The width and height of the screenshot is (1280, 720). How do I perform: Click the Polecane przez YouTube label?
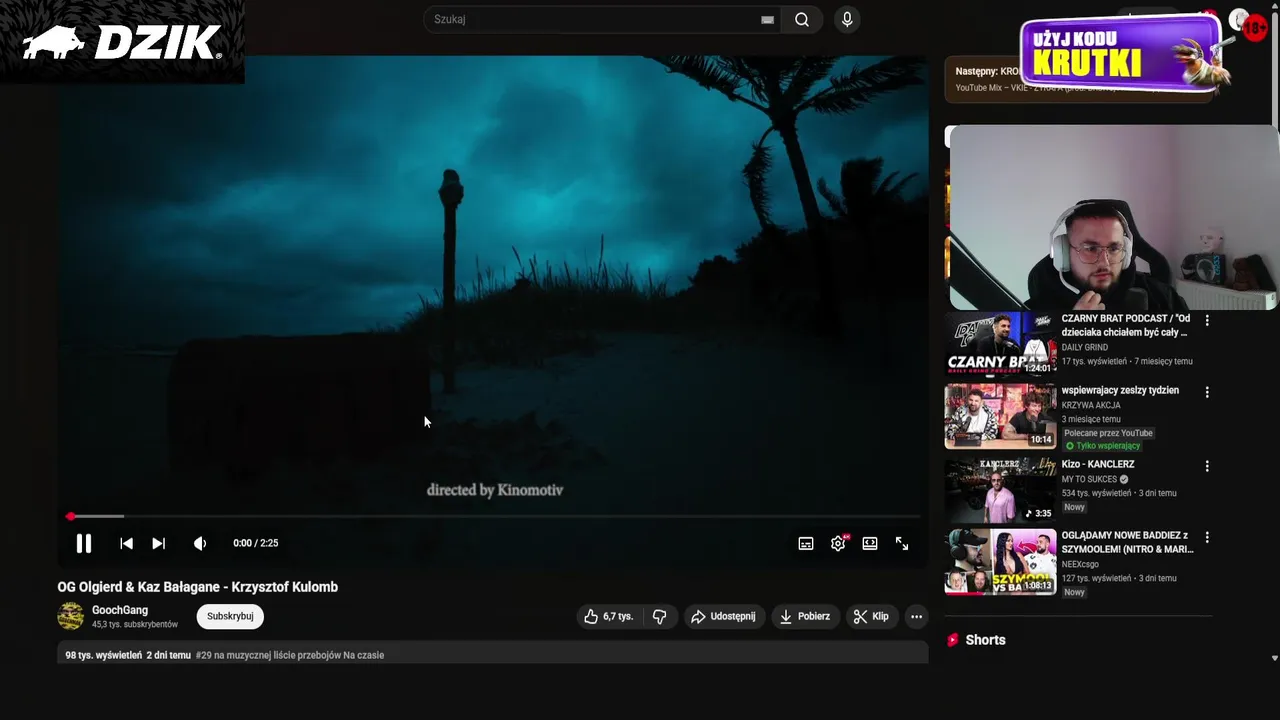click(1109, 433)
